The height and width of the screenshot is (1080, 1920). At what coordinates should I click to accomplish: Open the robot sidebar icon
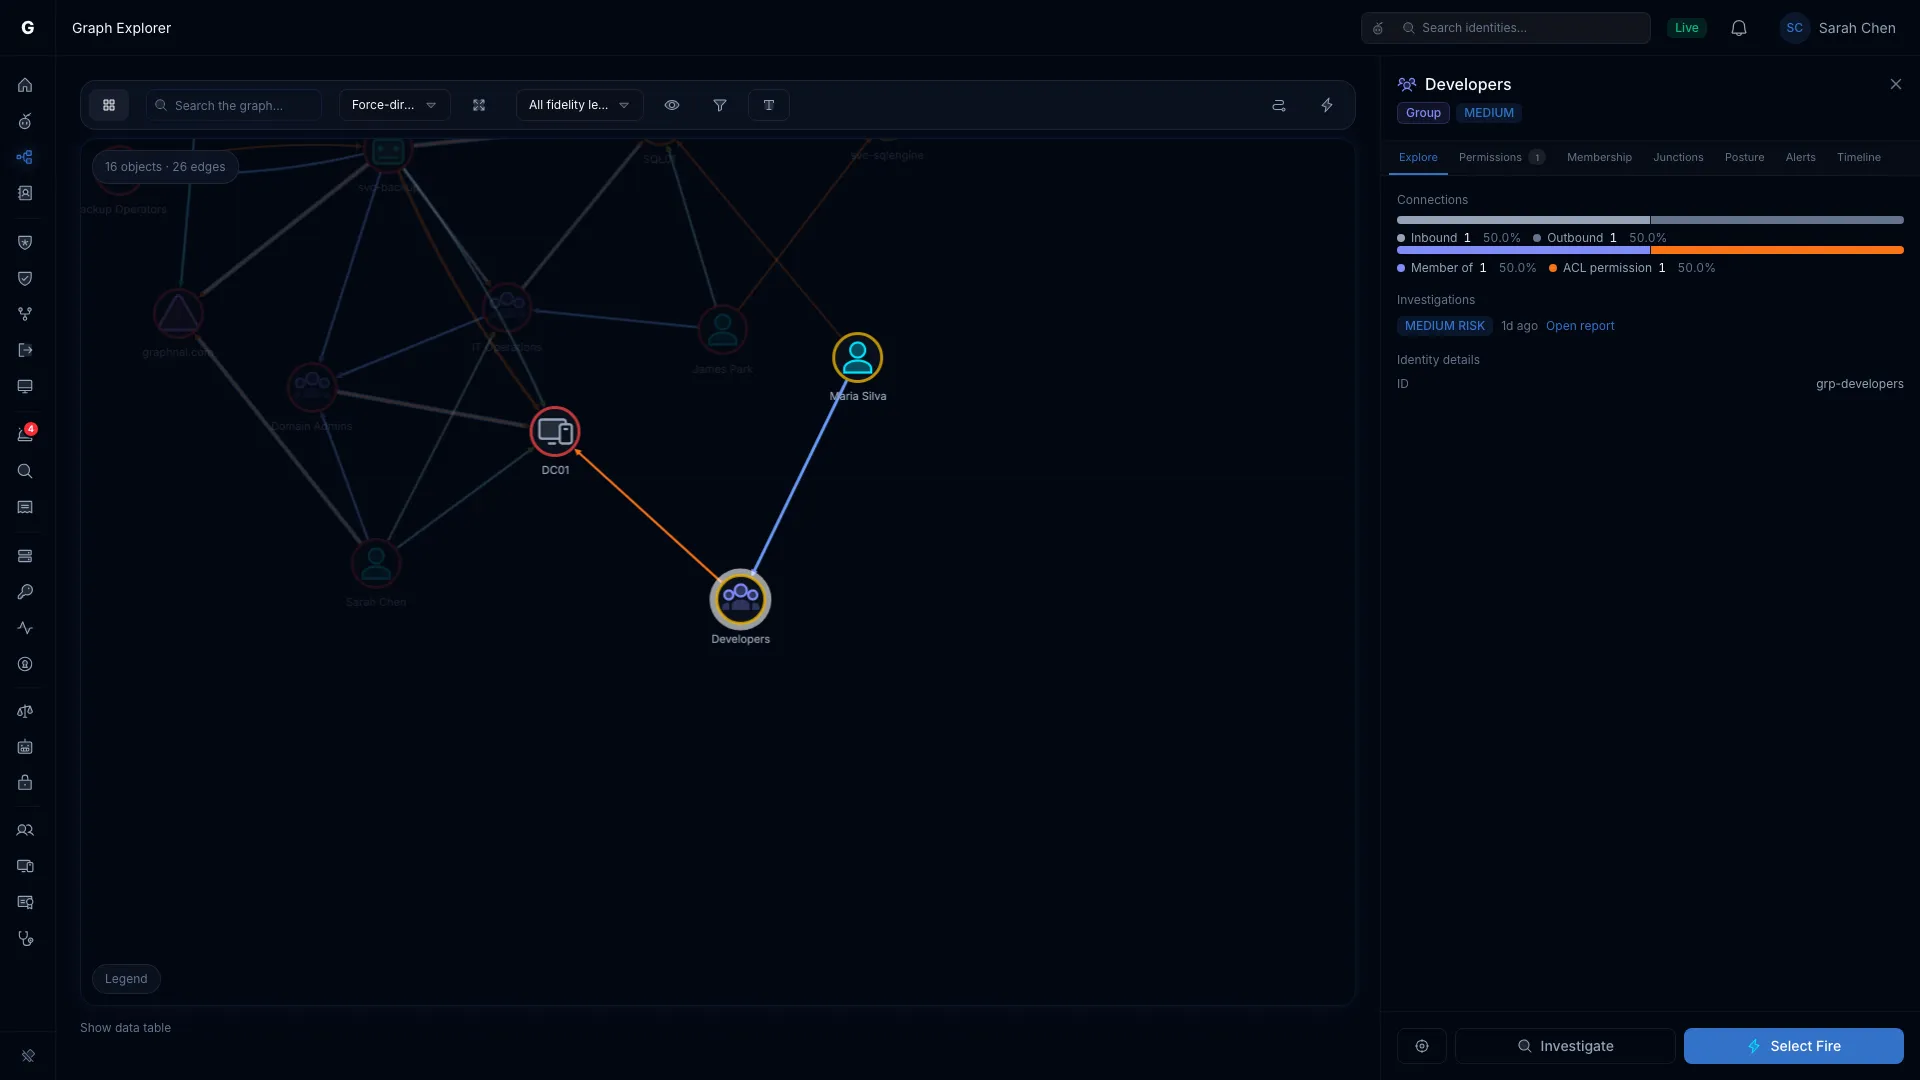pos(25,747)
